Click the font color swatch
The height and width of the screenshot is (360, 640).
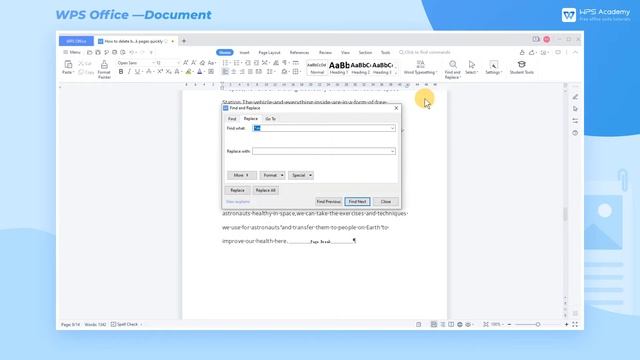point(200,72)
